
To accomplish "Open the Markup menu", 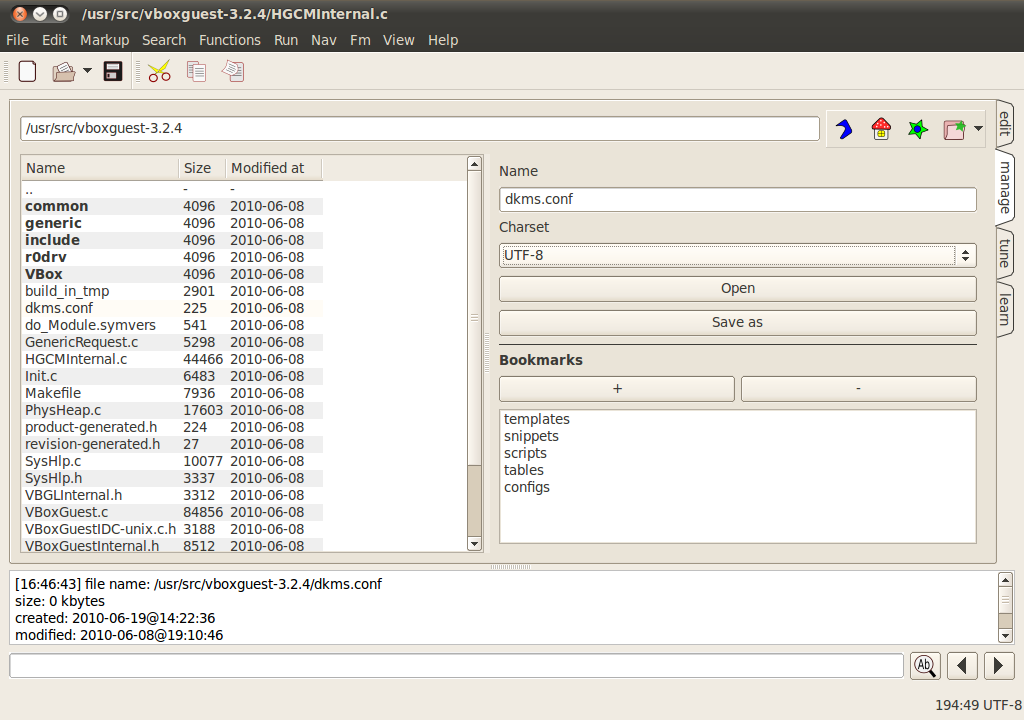I will 104,40.
